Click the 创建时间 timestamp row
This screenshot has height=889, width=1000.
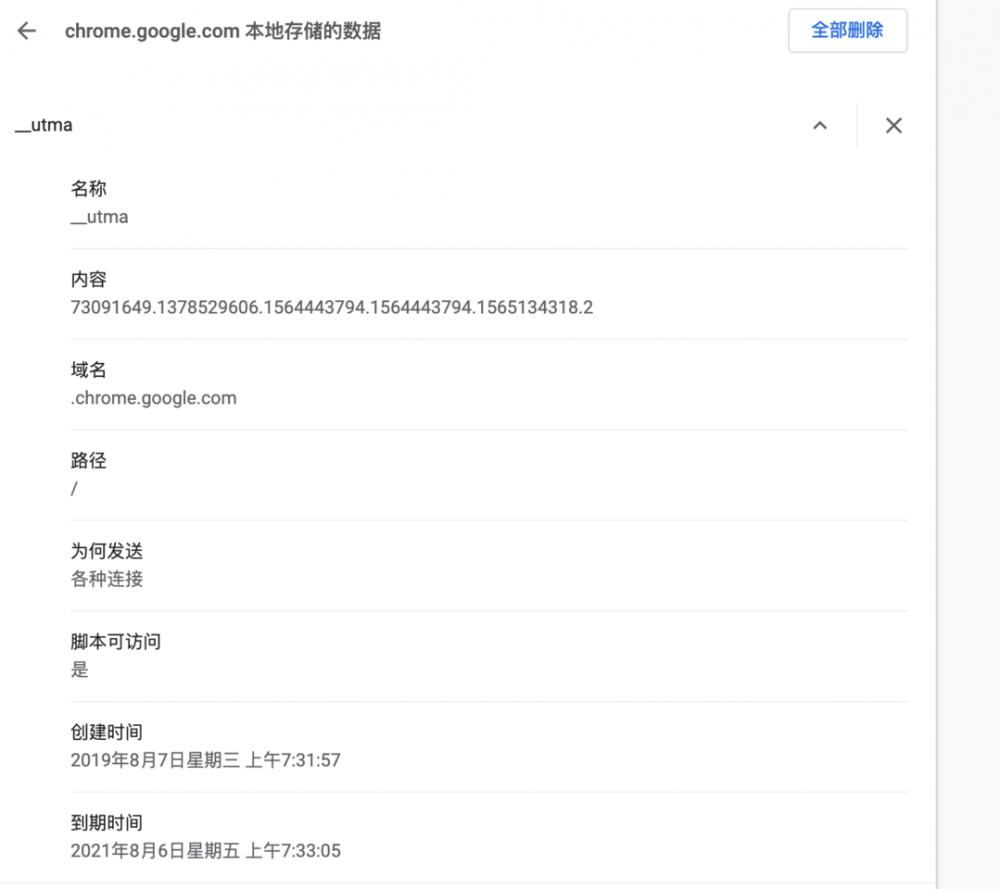pyautogui.click(x=205, y=760)
